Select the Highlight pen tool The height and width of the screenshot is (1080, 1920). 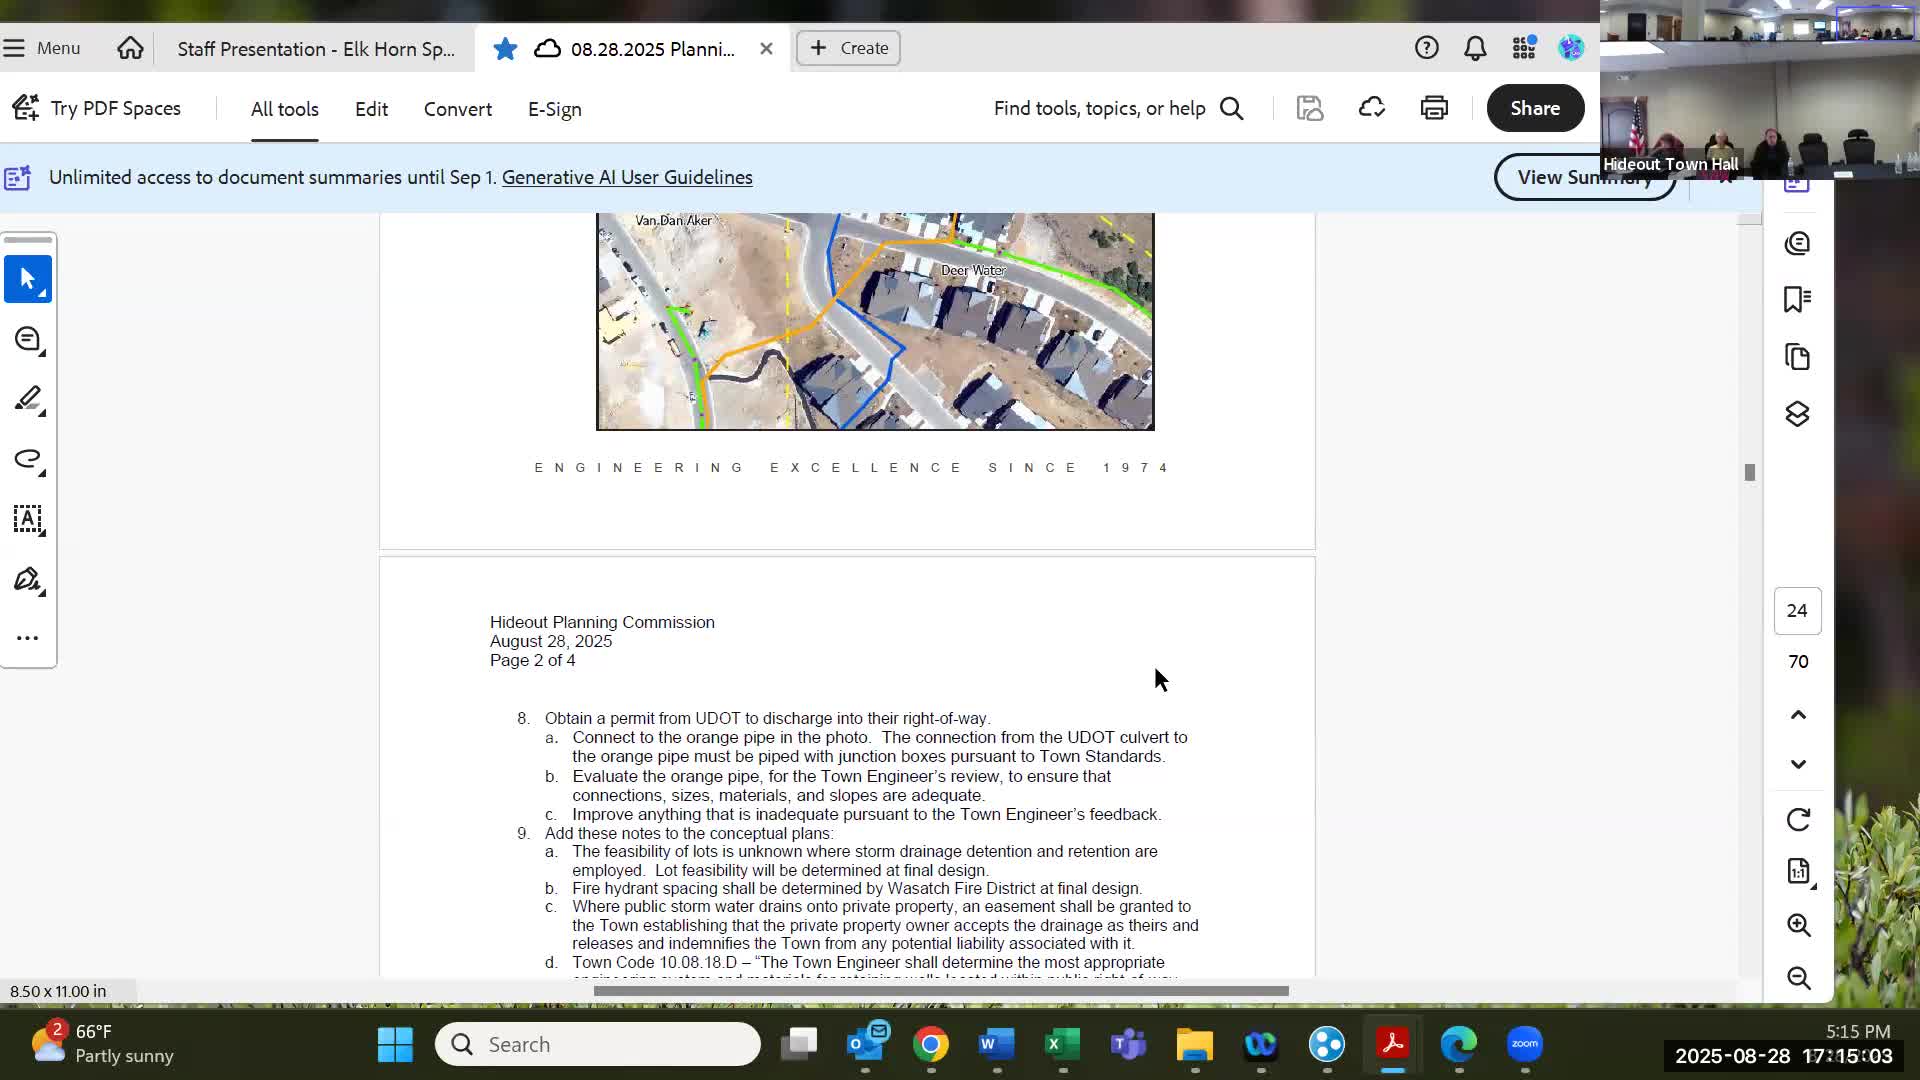28,400
